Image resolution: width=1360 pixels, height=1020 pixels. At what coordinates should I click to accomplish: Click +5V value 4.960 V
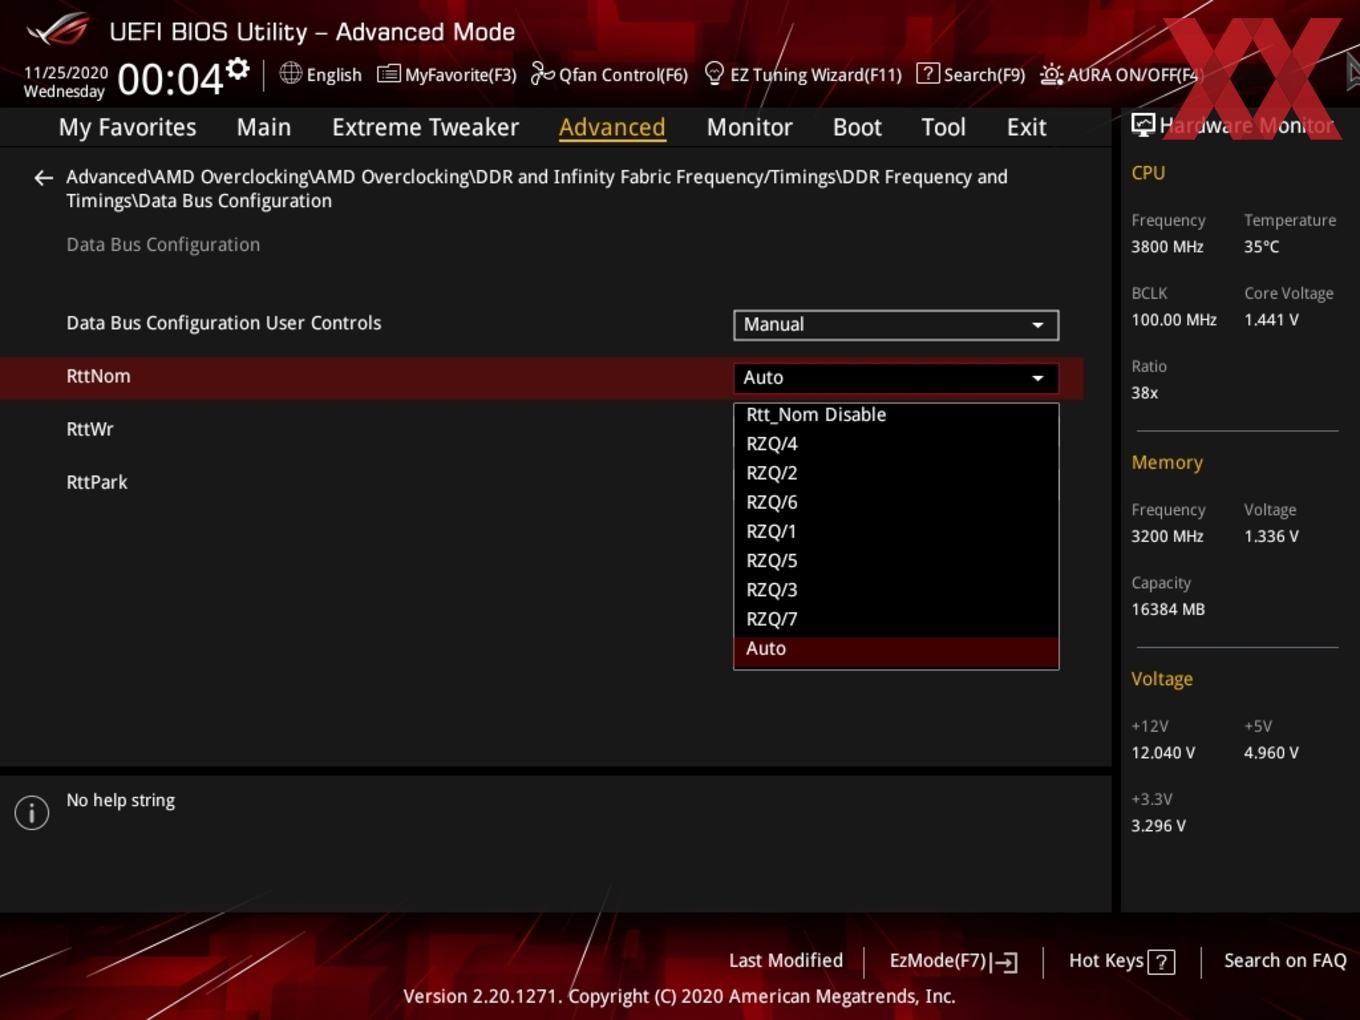1271,753
